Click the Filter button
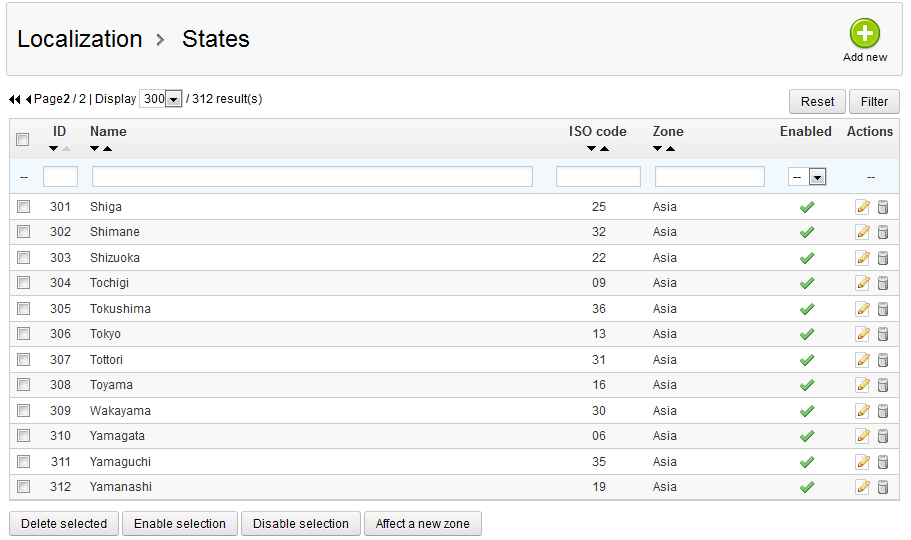This screenshot has width=911, height=540. (x=874, y=102)
